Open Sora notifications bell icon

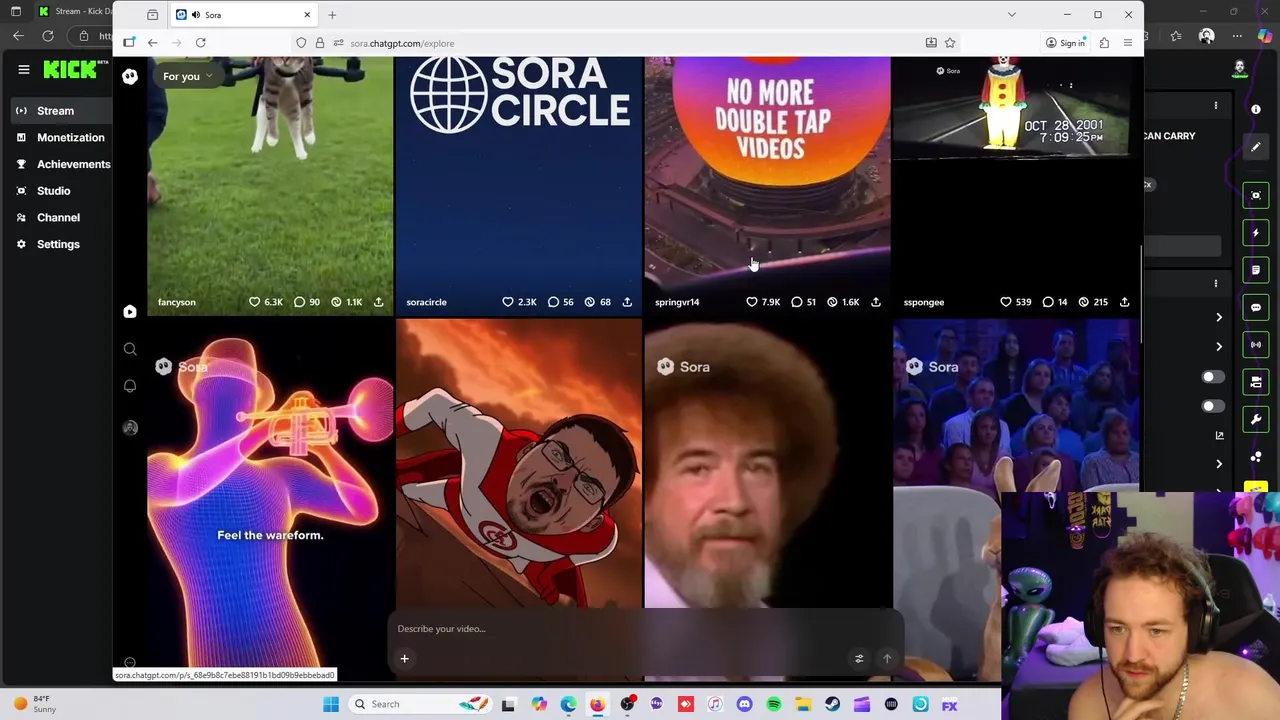tap(130, 386)
